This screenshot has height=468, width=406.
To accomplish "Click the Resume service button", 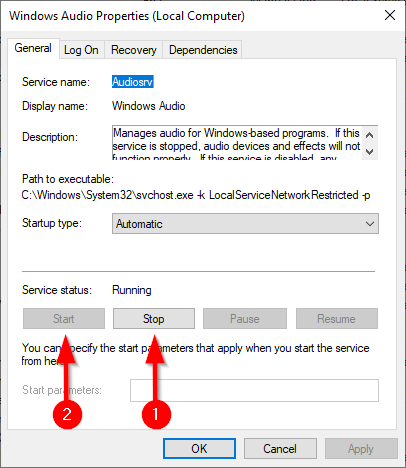I will tap(337, 319).
